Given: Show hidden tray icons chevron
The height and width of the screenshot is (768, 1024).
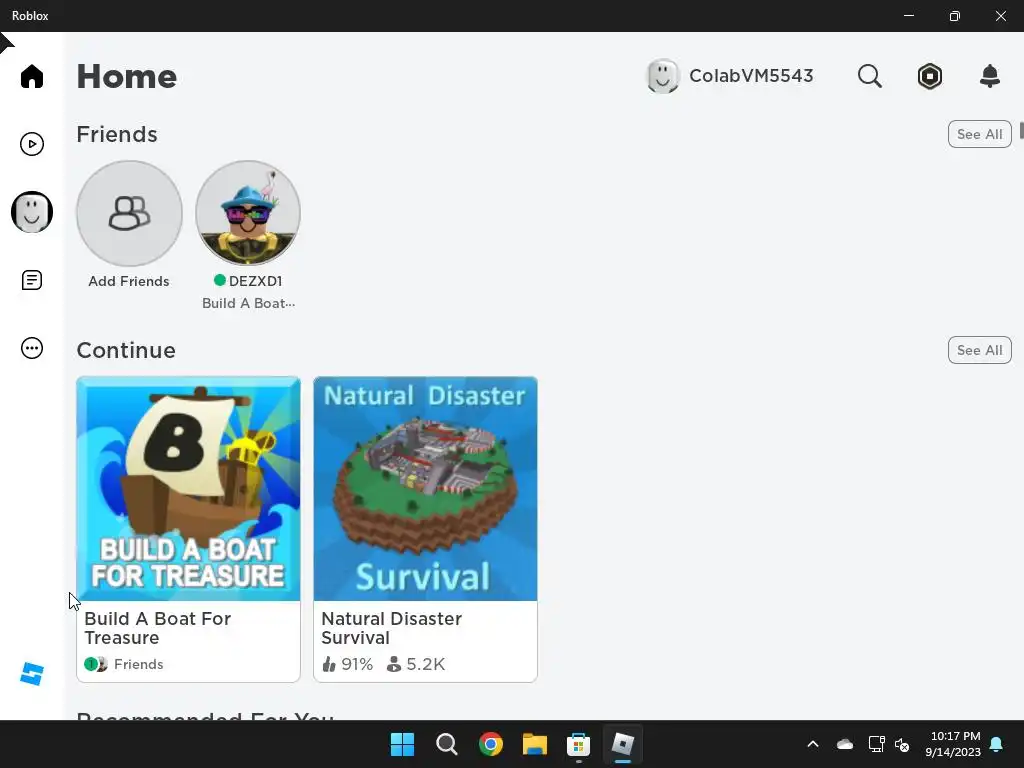Looking at the screenshot, I should click(x=813, y=744).
